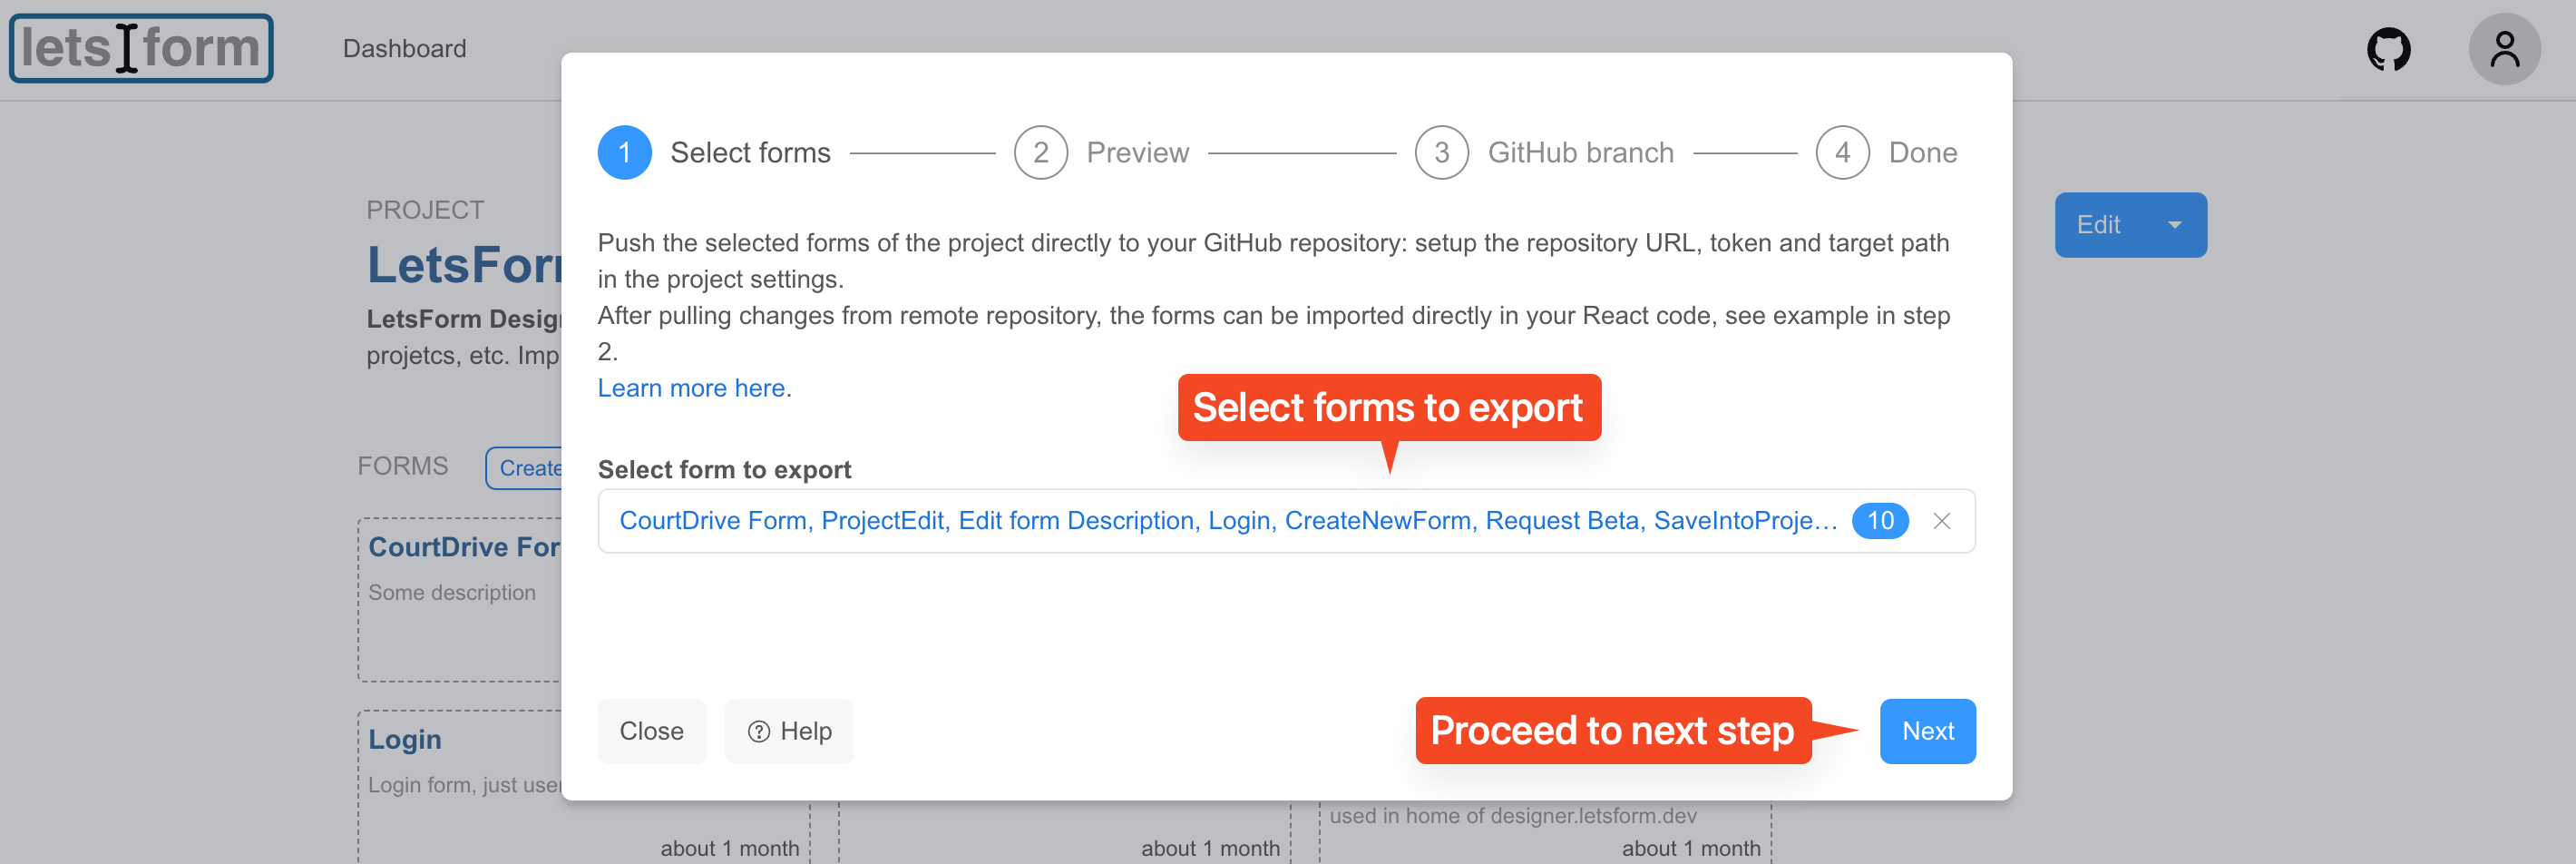This screenshot has height=864, width=2576.
Task: Clear selected forms with the X icon
Action: click(x=1941, y=521)
